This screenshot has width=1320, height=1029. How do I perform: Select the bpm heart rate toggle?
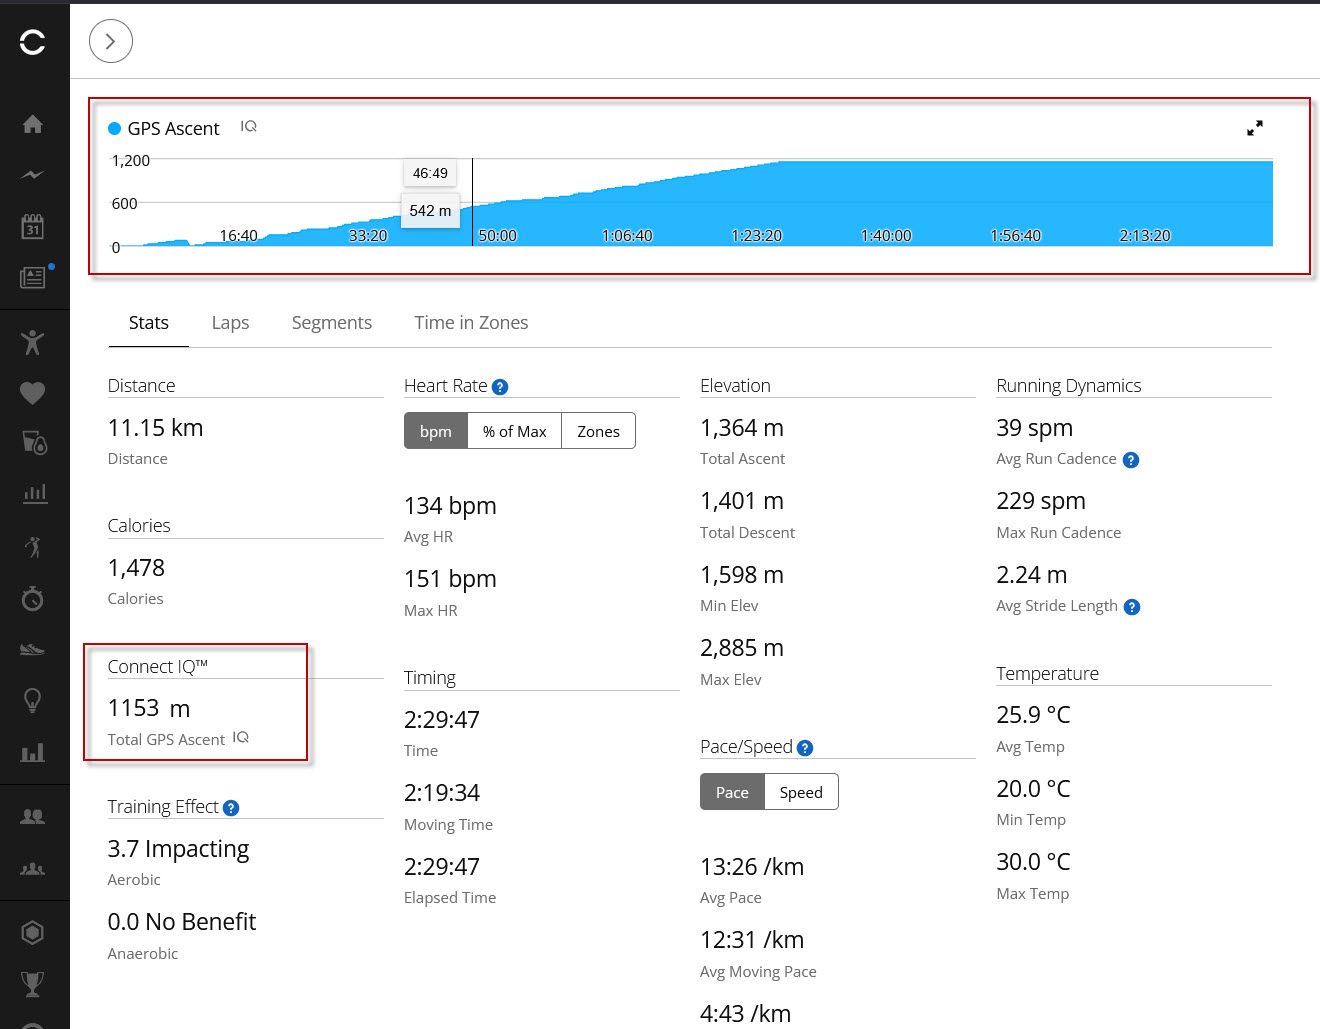(436, 431)
